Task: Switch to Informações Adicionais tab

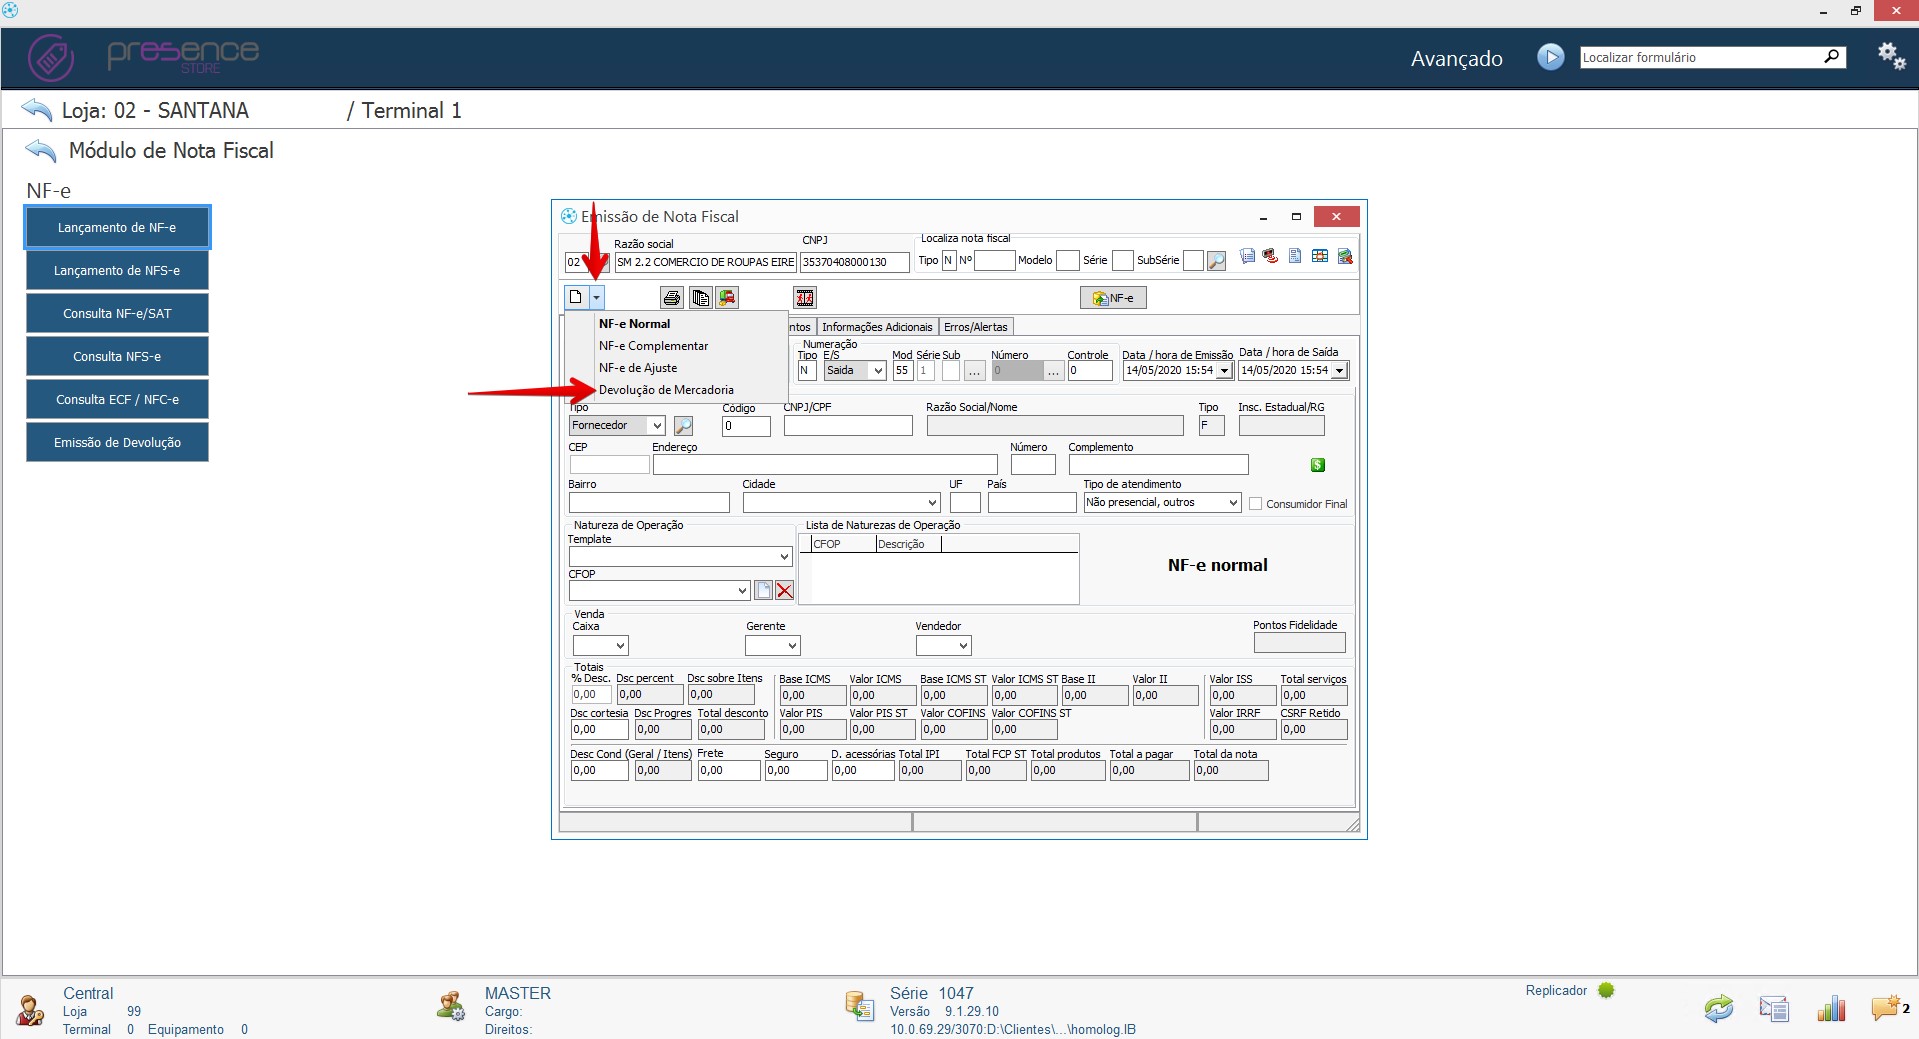Action: pos(877,327)
